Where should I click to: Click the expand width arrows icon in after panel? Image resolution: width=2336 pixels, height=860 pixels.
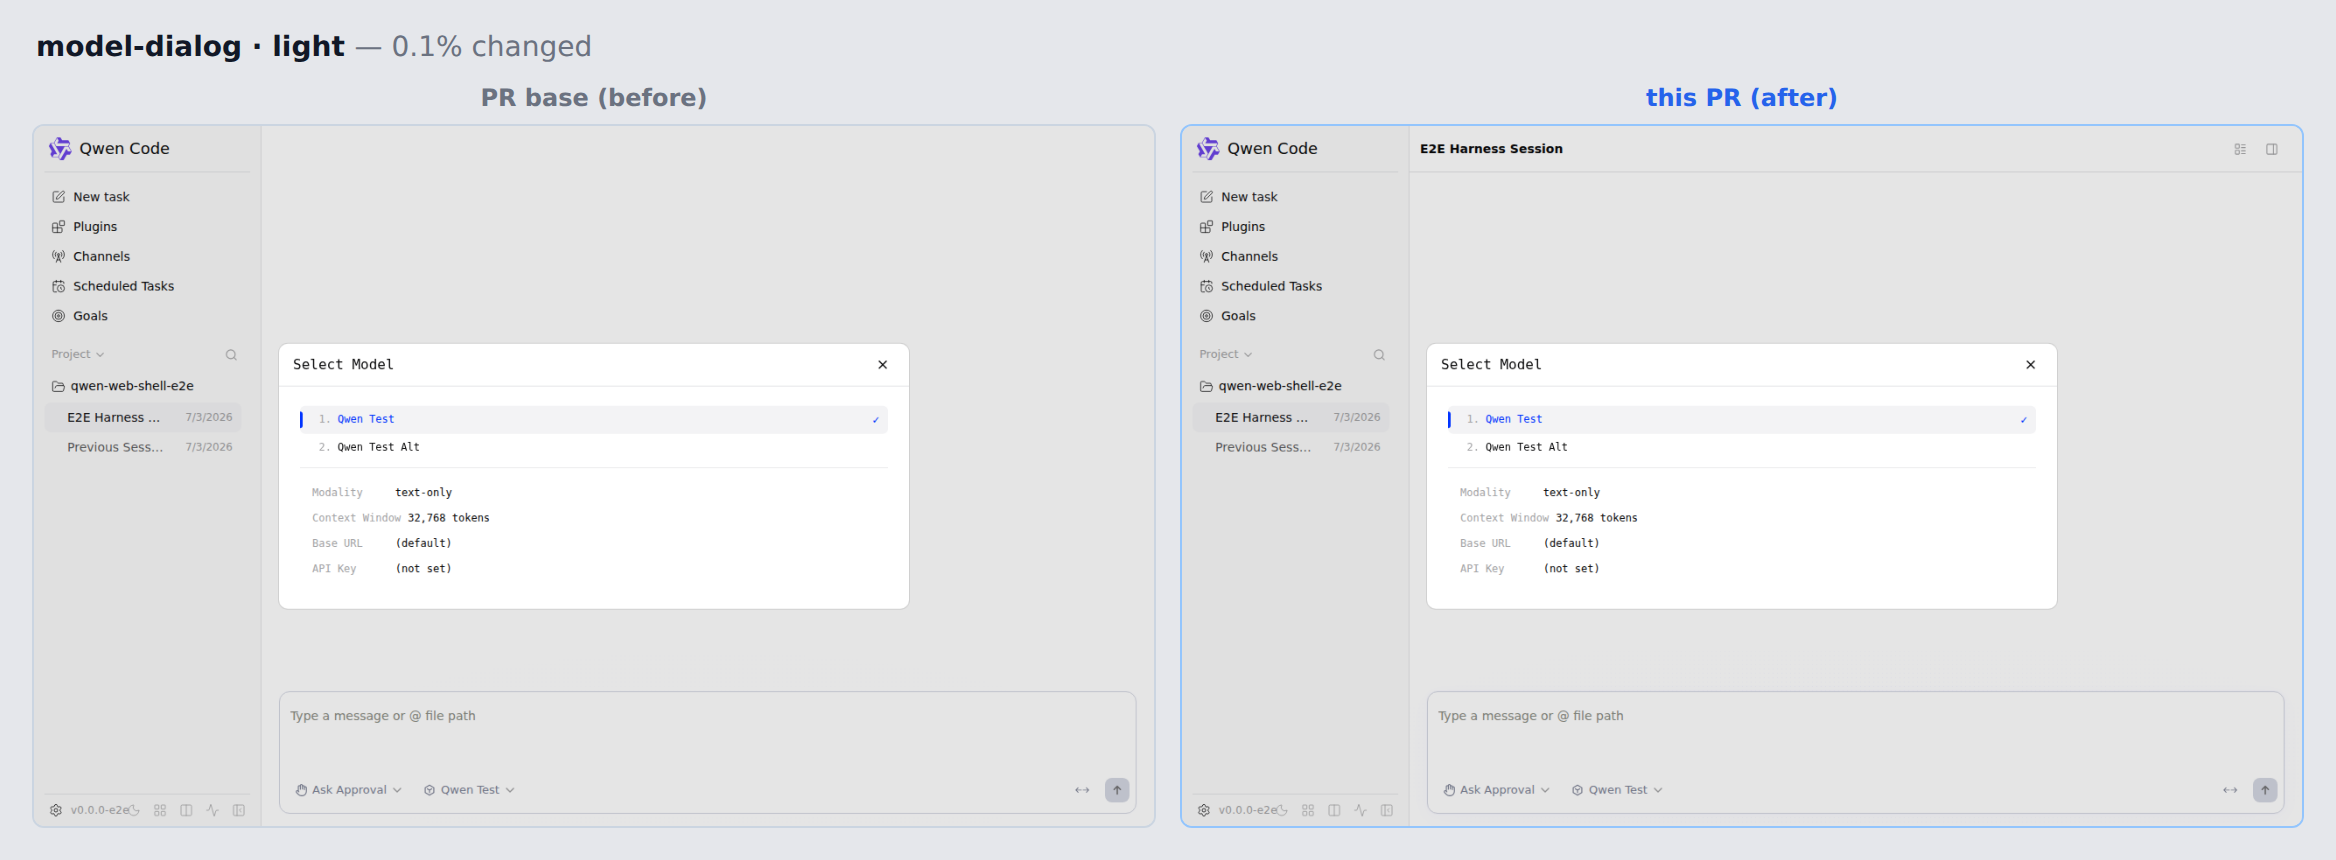[2230, 790]
